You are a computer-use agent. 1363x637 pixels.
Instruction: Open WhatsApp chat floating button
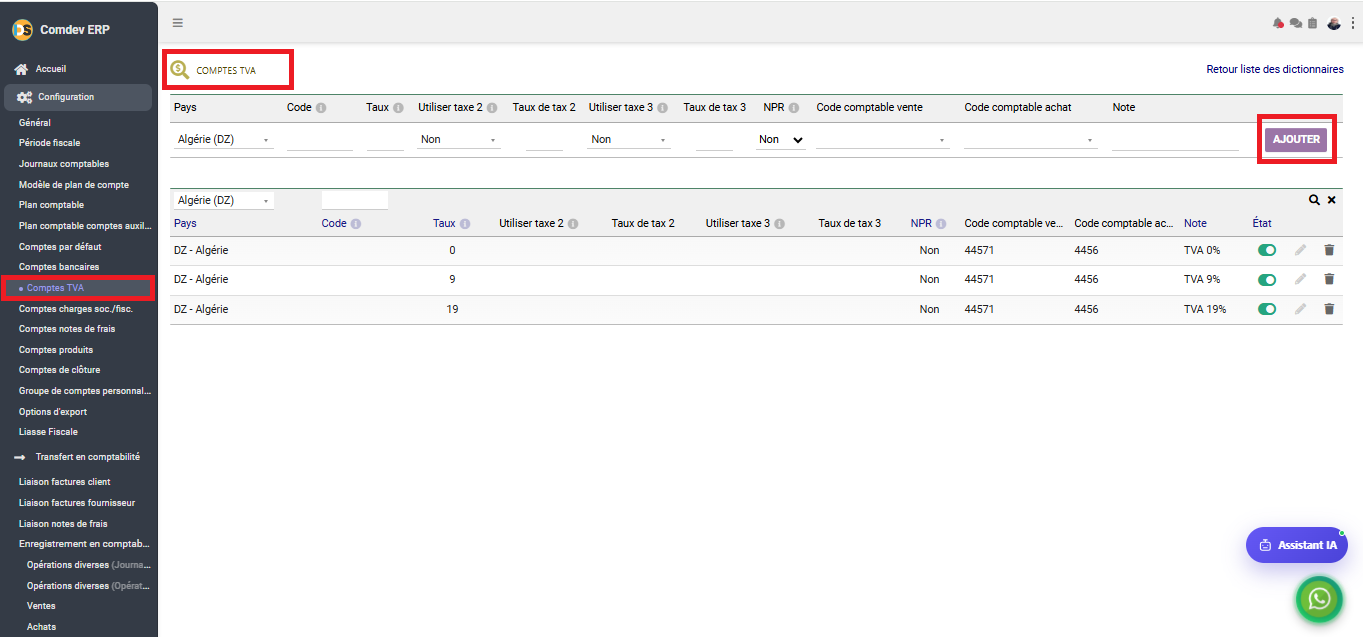pos(1320,599)
